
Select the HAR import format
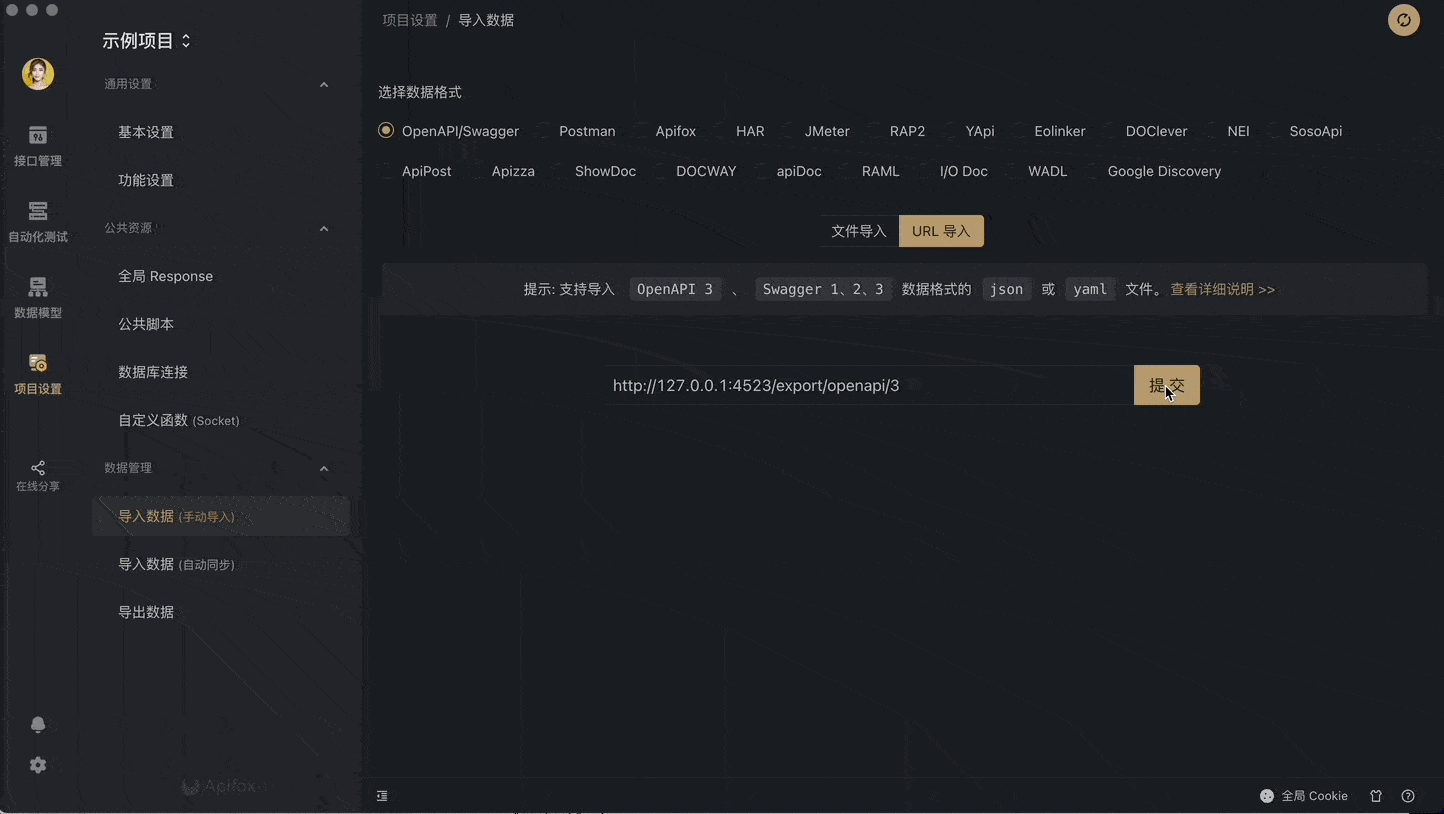(750, 131)
